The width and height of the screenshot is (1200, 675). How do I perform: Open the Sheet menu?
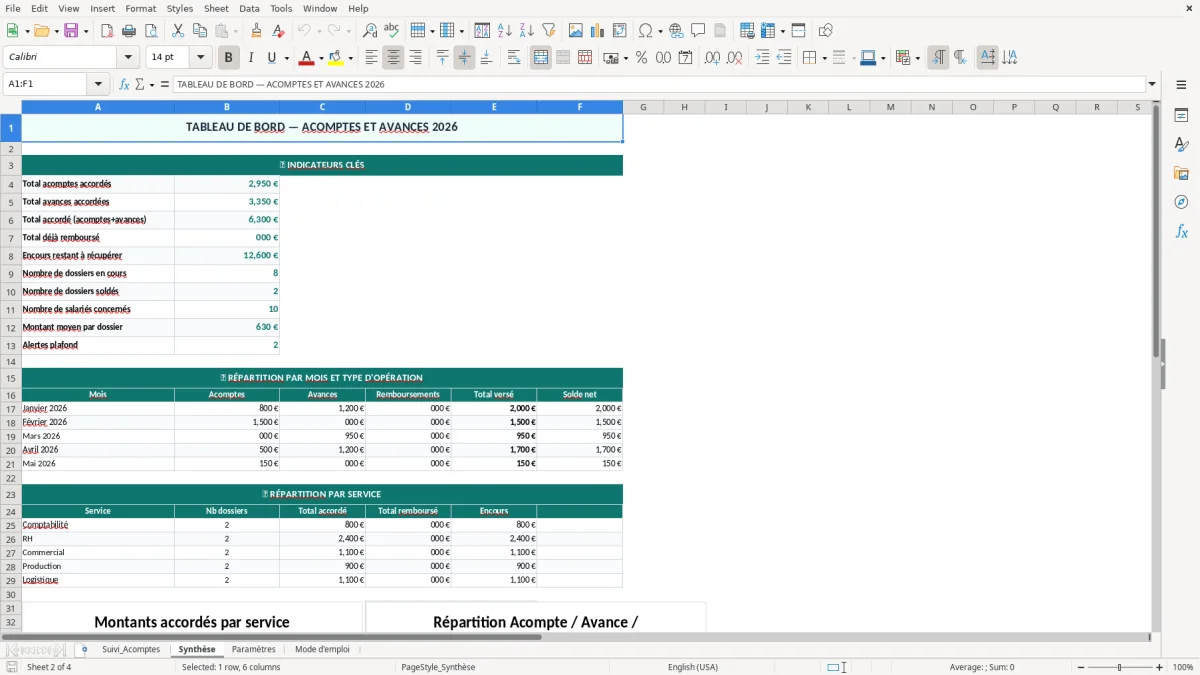click(x=216, y=8)
